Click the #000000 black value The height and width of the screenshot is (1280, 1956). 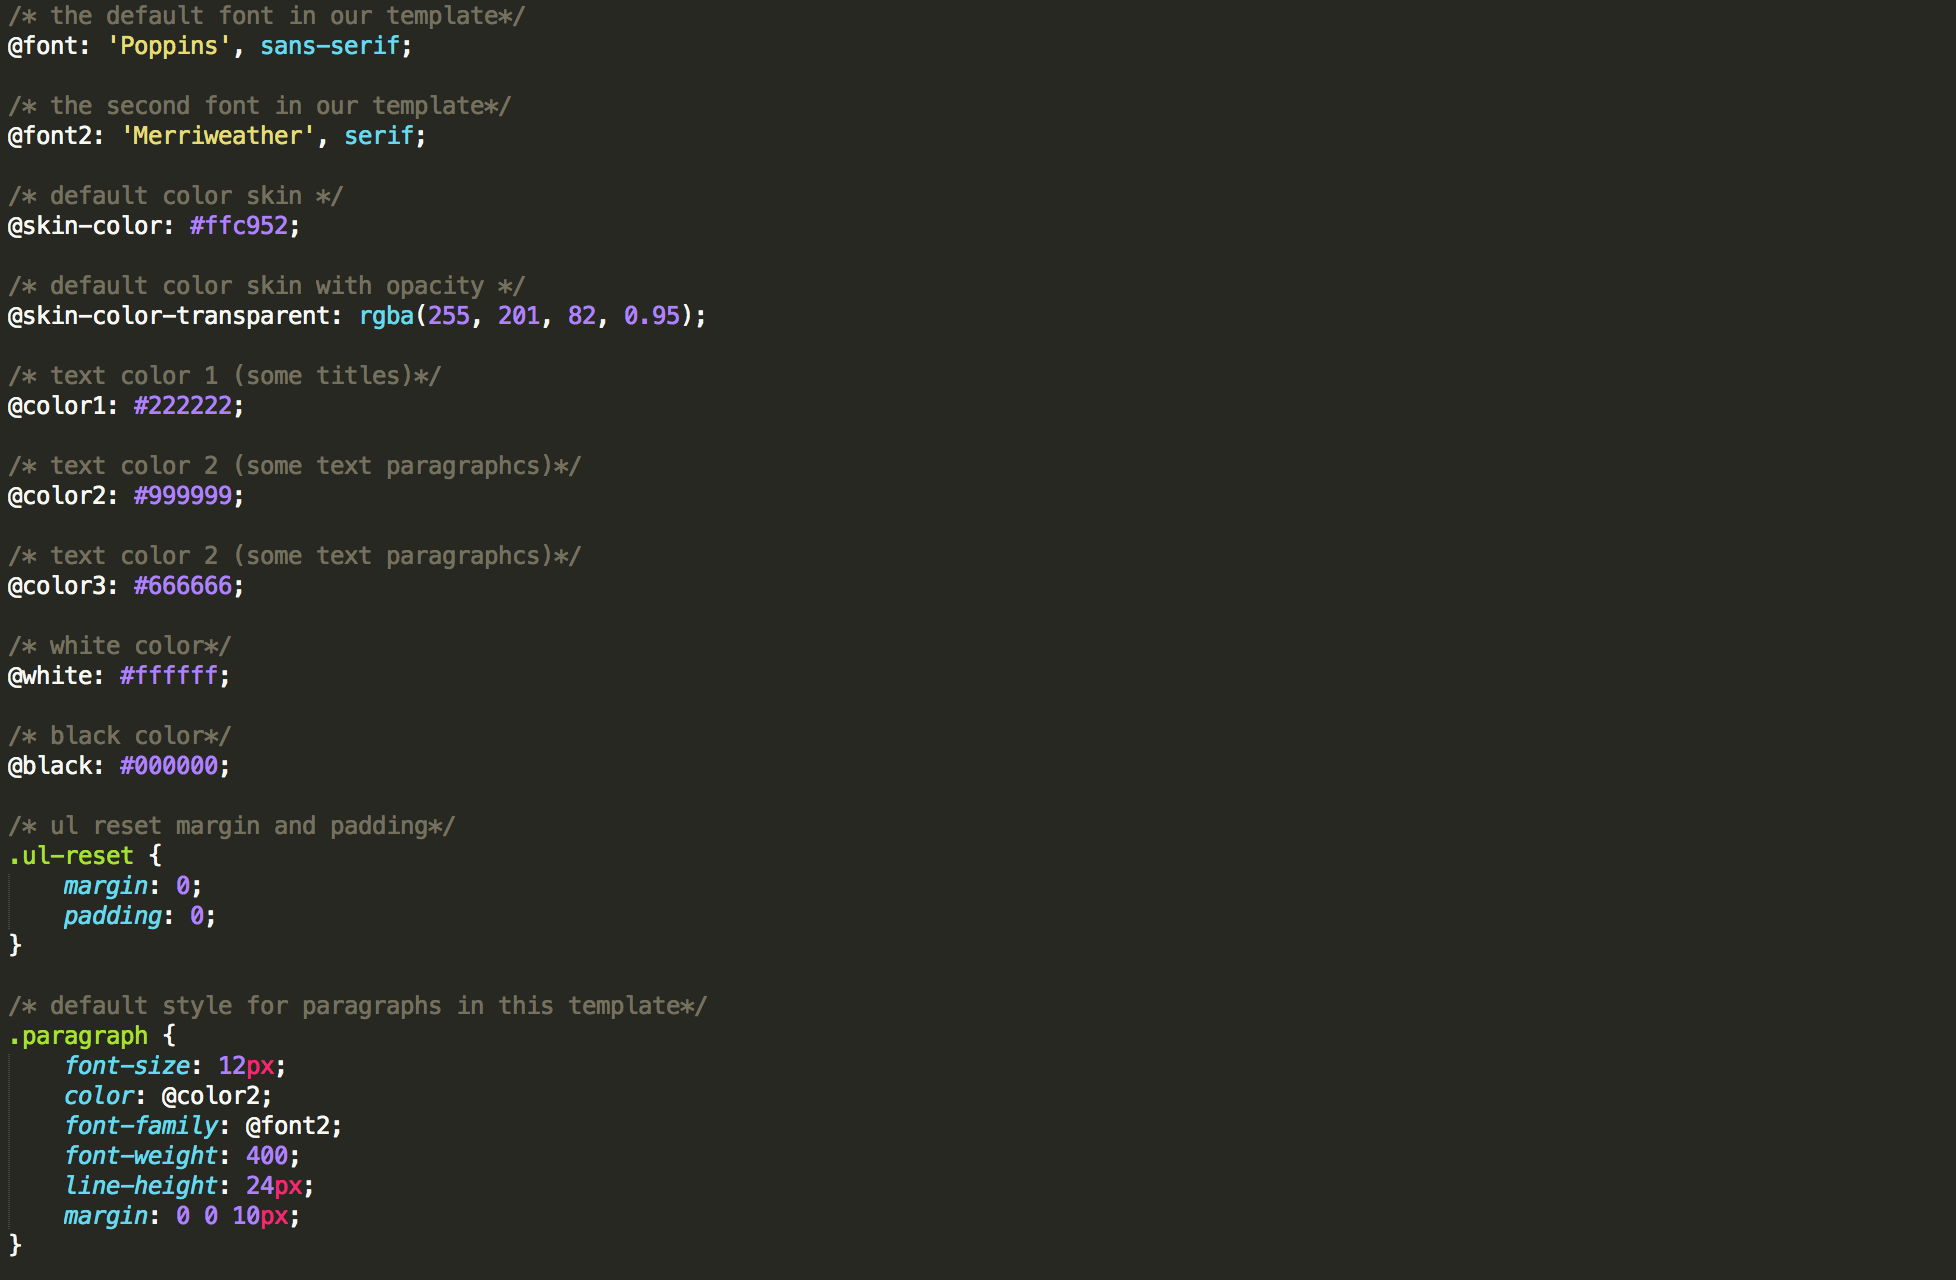(x=168, y=766)
